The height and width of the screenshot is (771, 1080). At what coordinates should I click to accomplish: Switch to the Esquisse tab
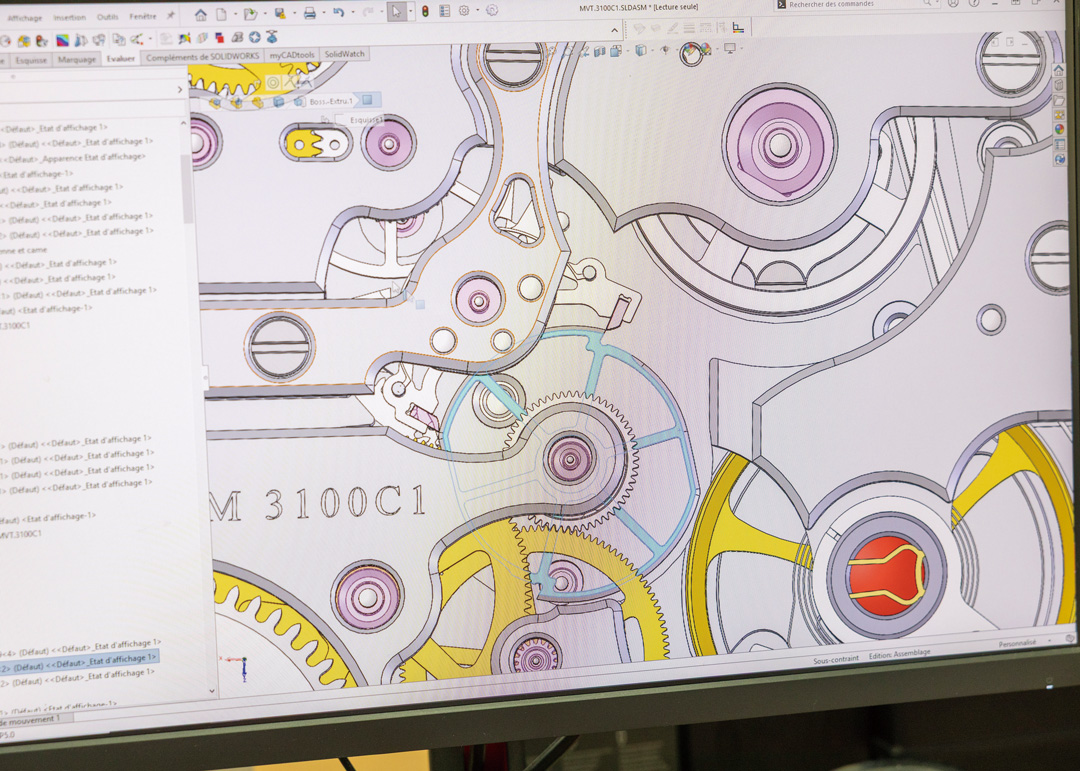[31, 60]
